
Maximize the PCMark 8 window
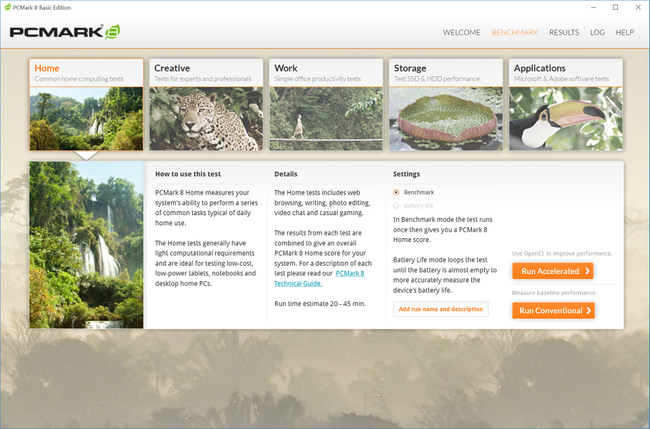click(x=616, y=7)
